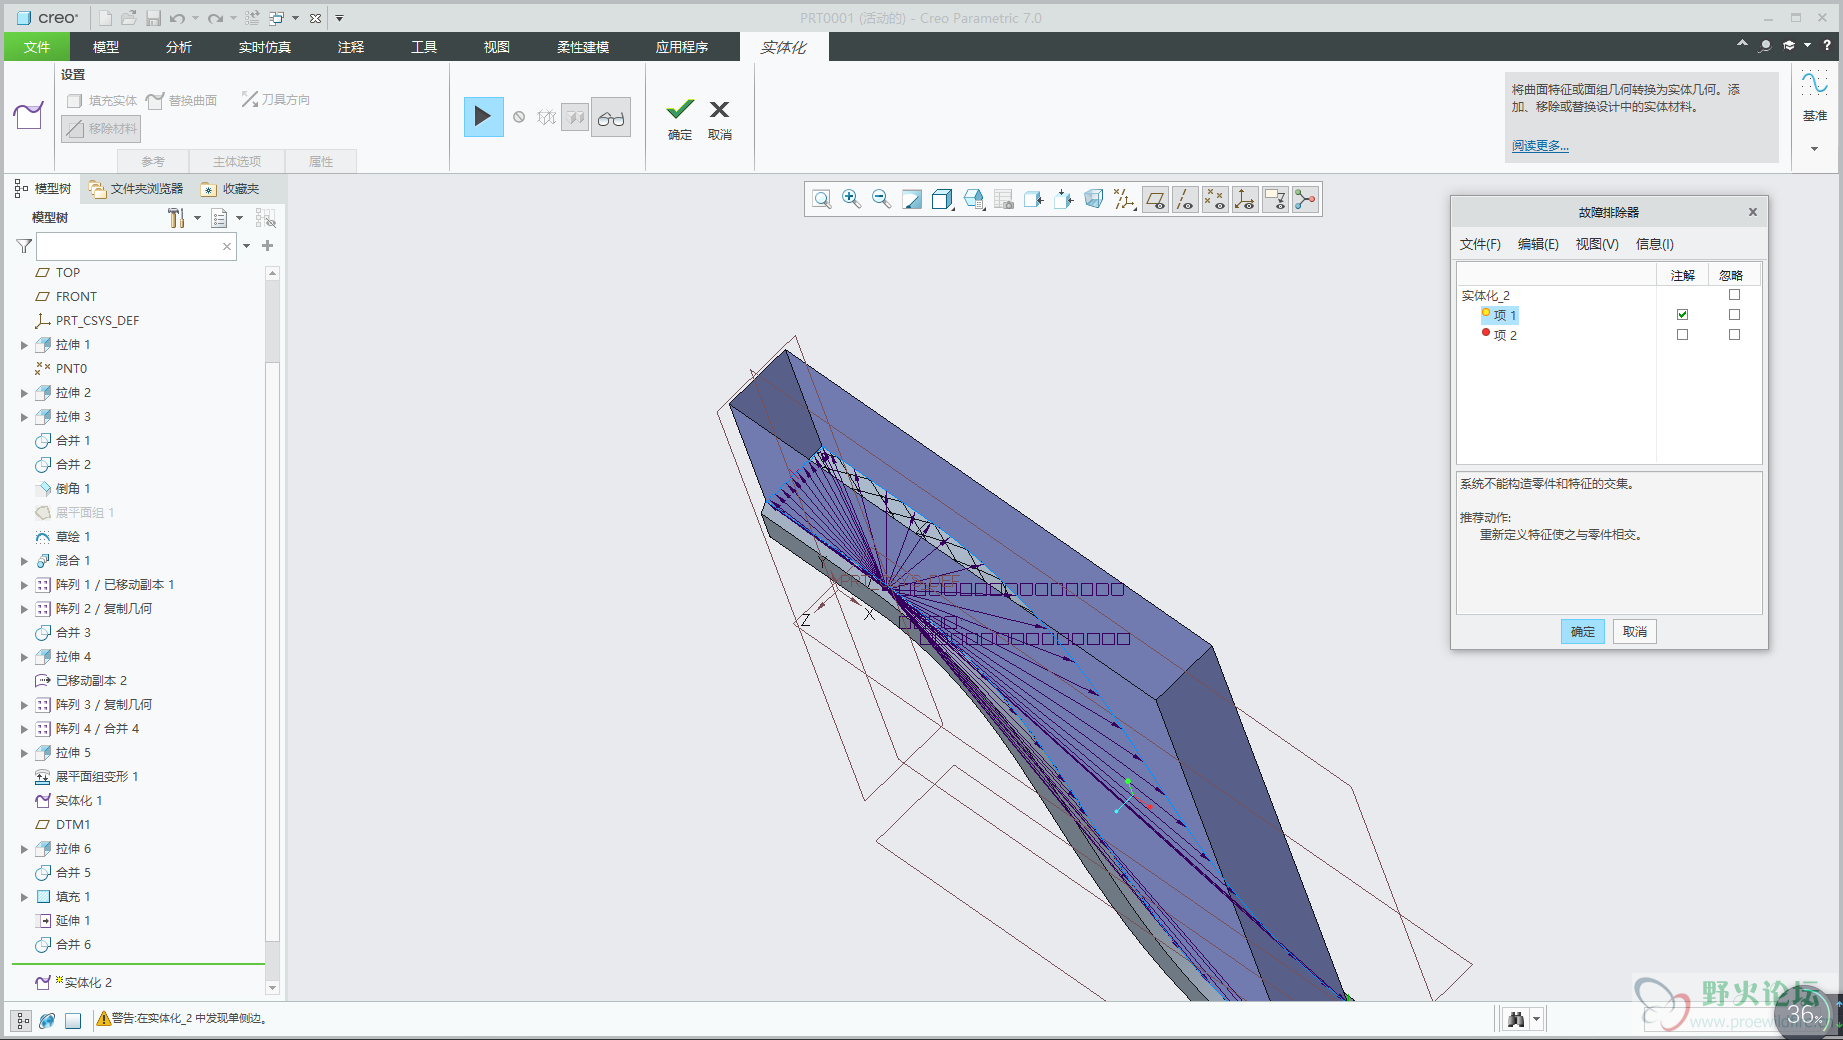The image size is (1843, 1040).
Task: Click 取消 button in 故障排除器 dialog
Action: coord(1635,632)
